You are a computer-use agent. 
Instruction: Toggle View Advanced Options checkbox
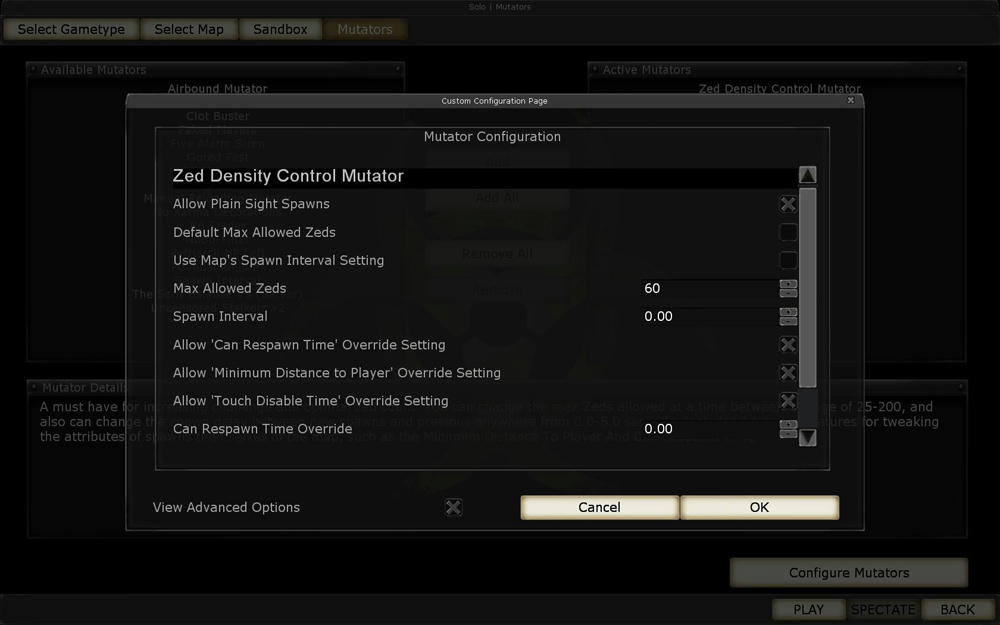click(453, 507)
